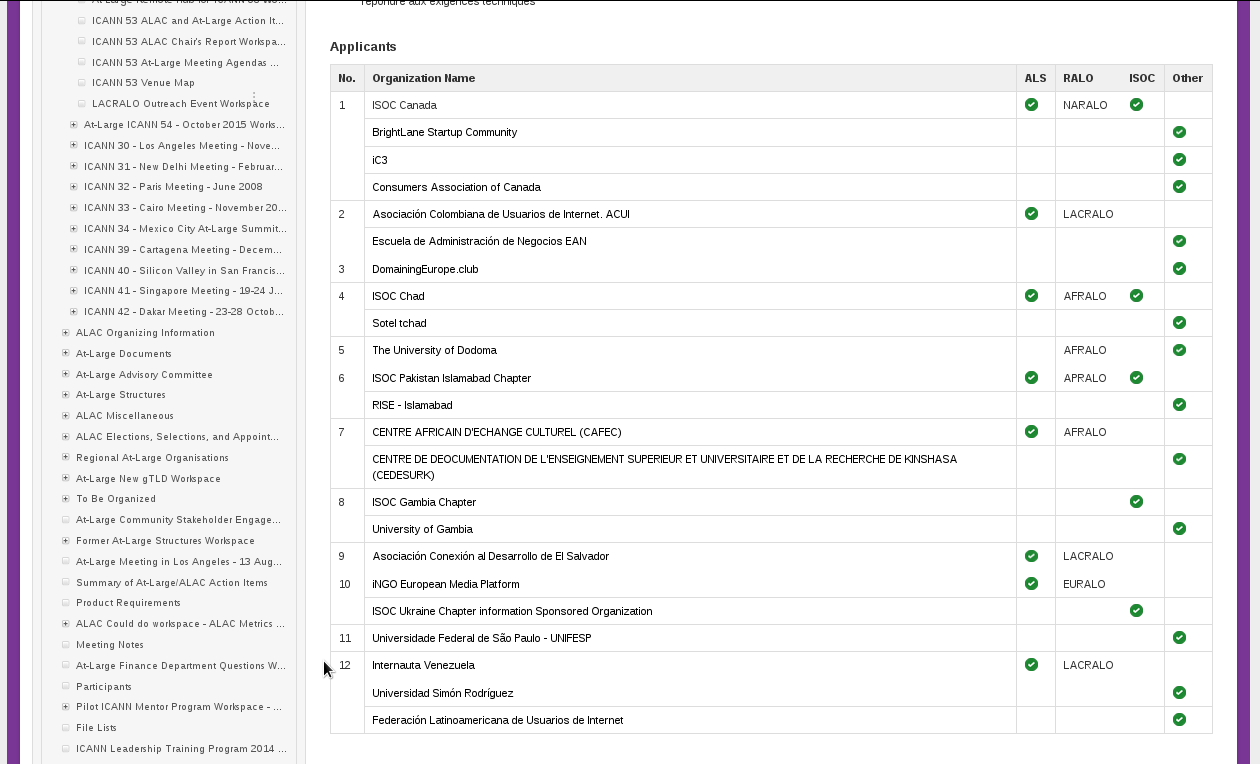The image size is (1260, 764).
Task: Expand ICANN 32 - Paris Meeting node
Action: (x=74, y=187)
